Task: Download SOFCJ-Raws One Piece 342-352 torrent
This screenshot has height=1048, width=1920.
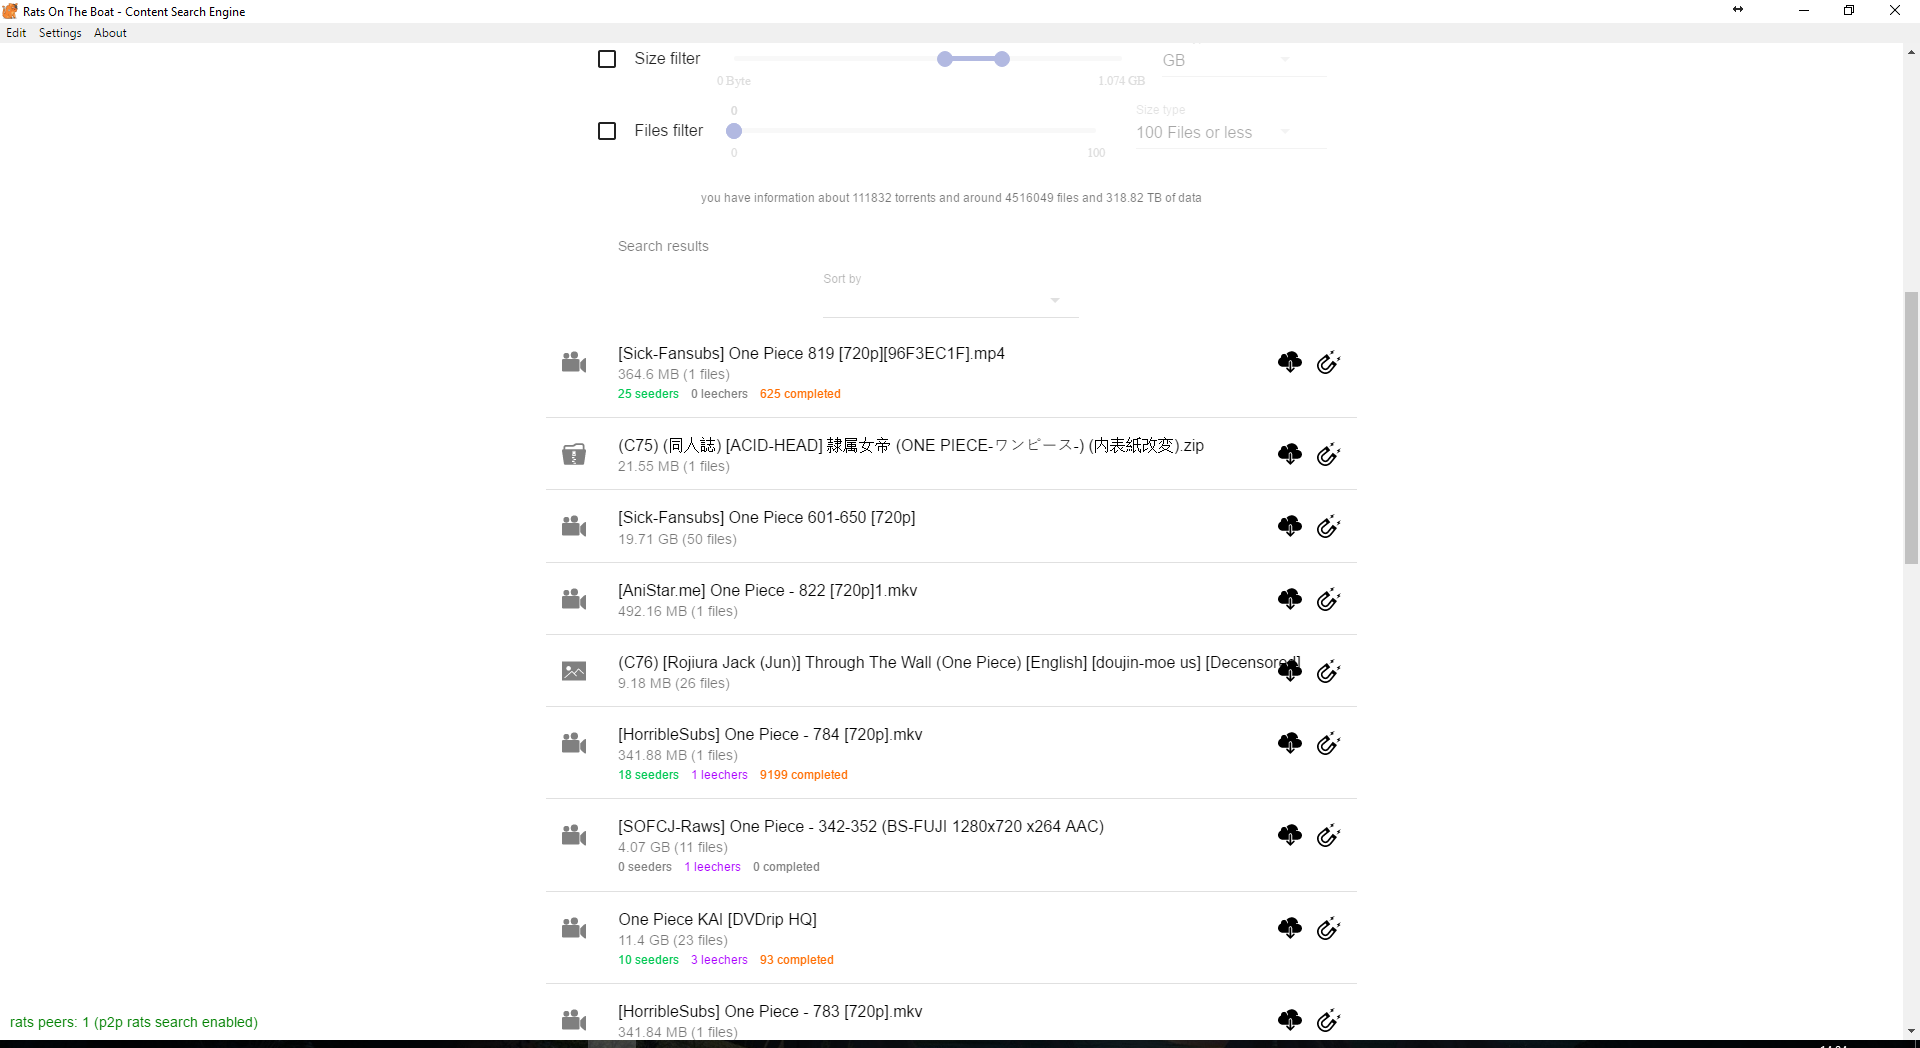Action: tap(1289, 835)
